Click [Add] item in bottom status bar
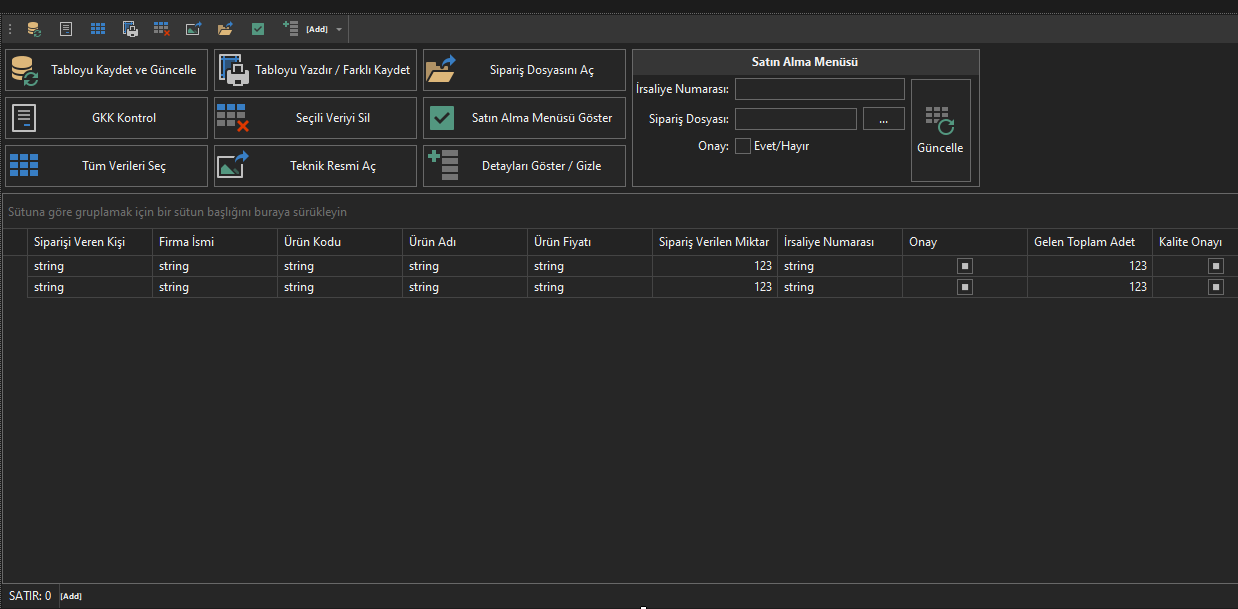Screen dimensions: 1238x609 [71, 596]
